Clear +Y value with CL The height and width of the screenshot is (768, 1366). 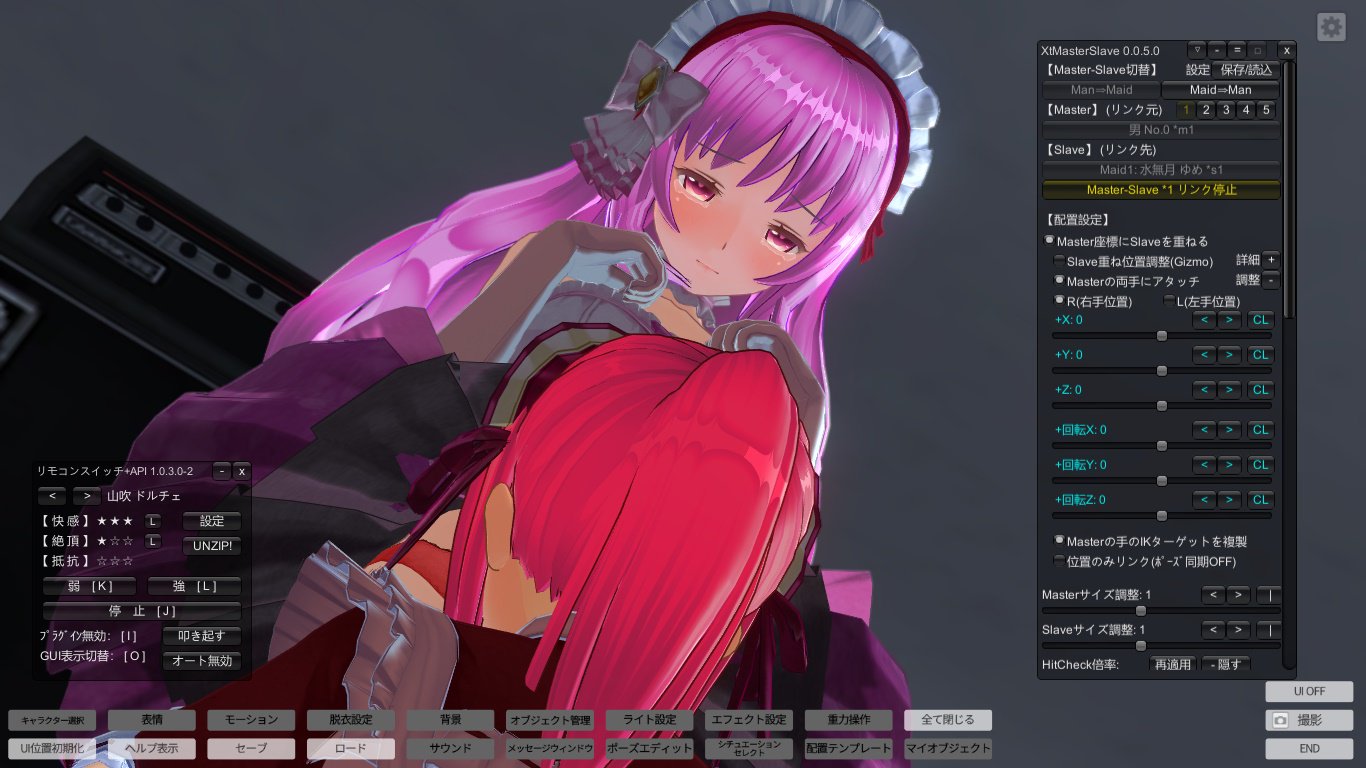pos(1260,355)
